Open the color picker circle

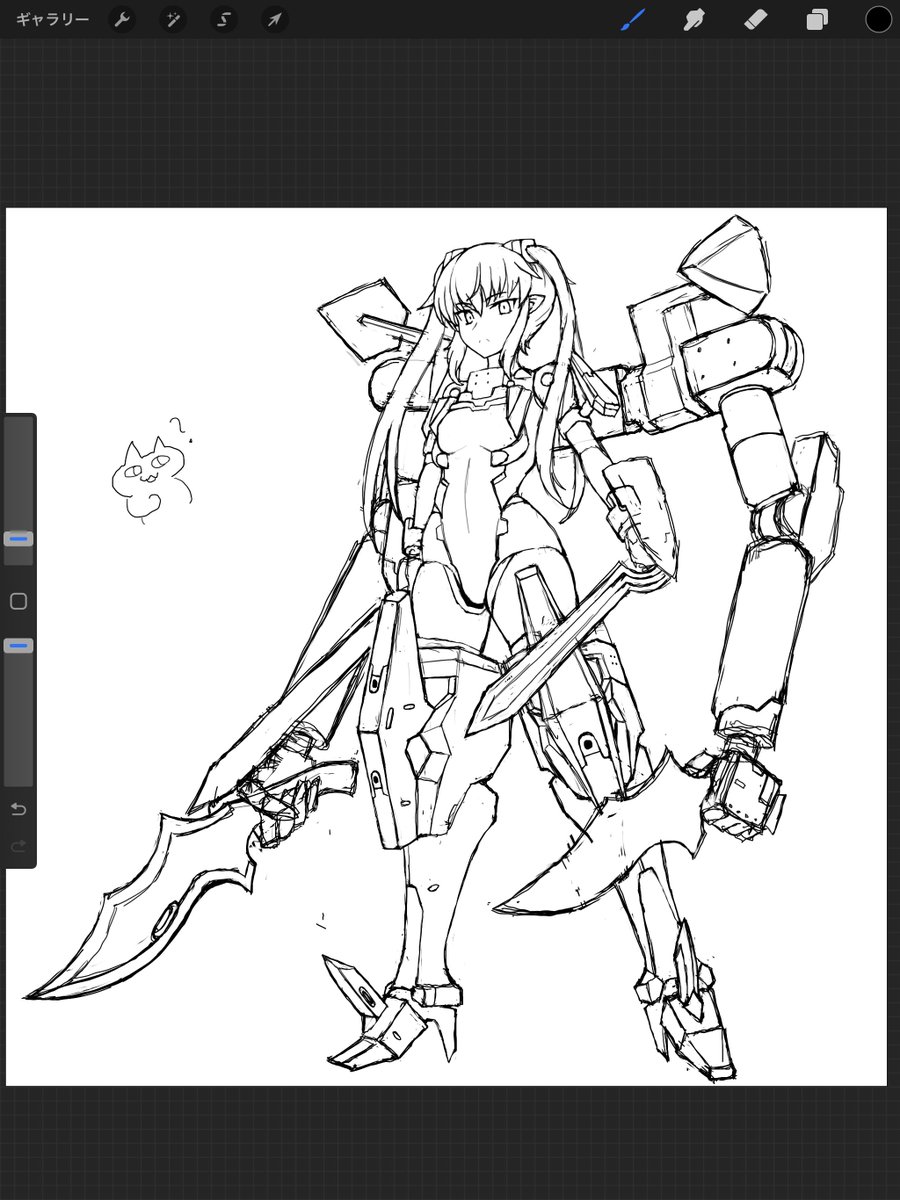876,20
